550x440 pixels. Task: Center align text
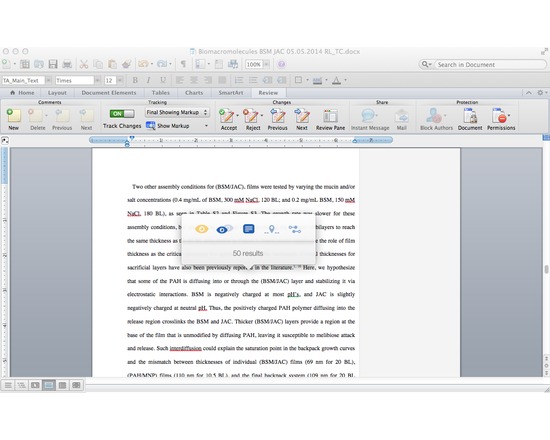[194, 80]
